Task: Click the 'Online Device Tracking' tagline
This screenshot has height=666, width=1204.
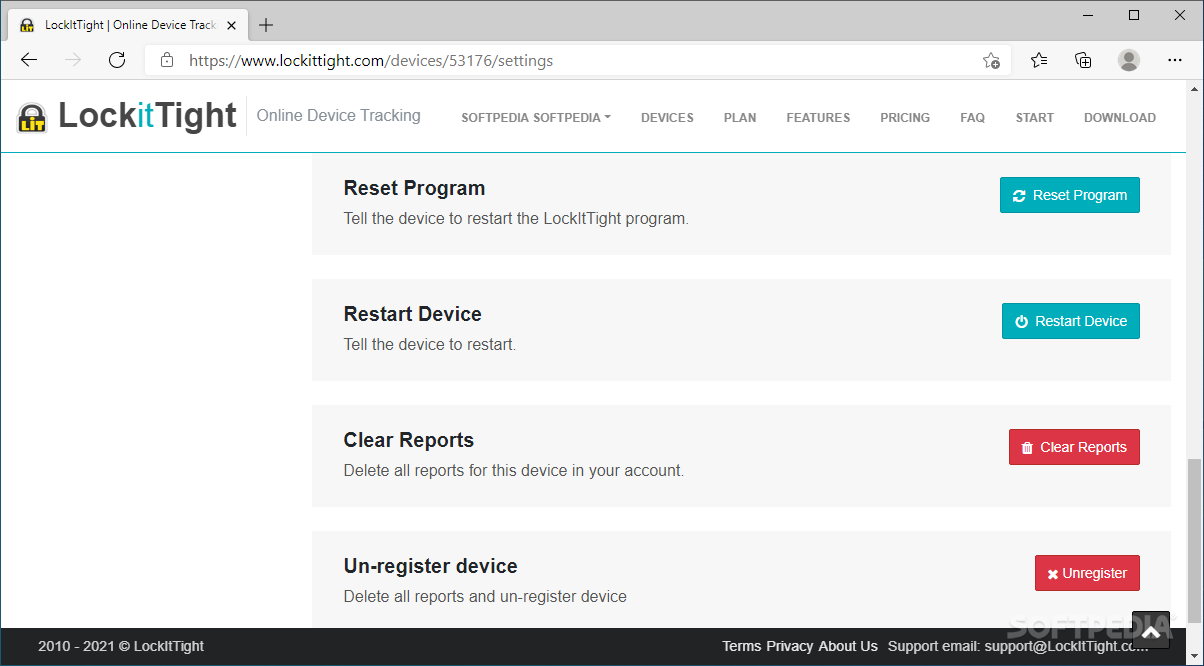Action: [x=339, y=115]
